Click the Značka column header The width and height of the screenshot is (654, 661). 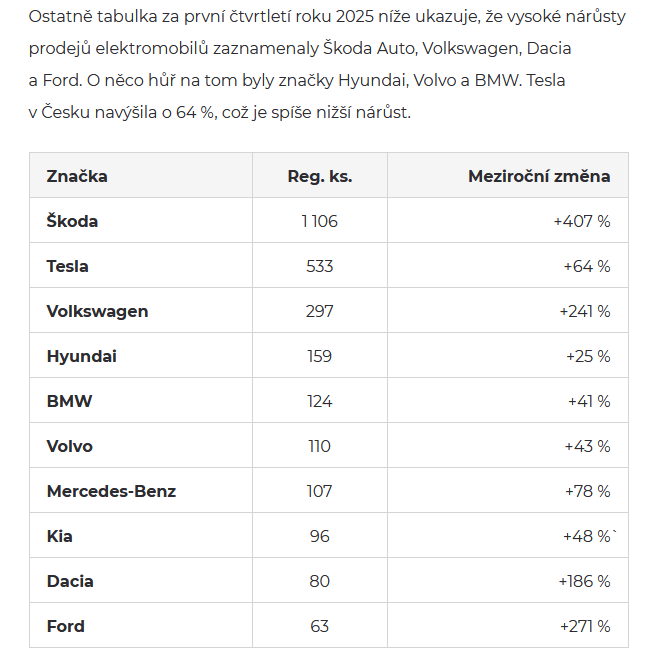tap(141, 176)
